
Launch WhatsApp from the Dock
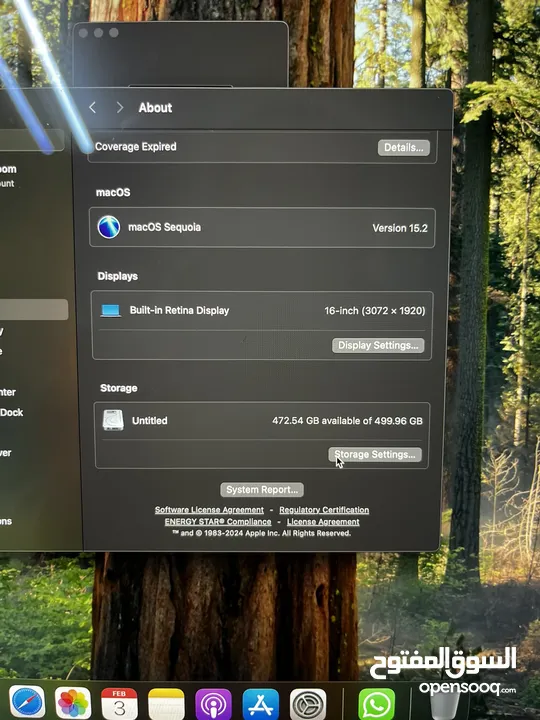(377, 704)
